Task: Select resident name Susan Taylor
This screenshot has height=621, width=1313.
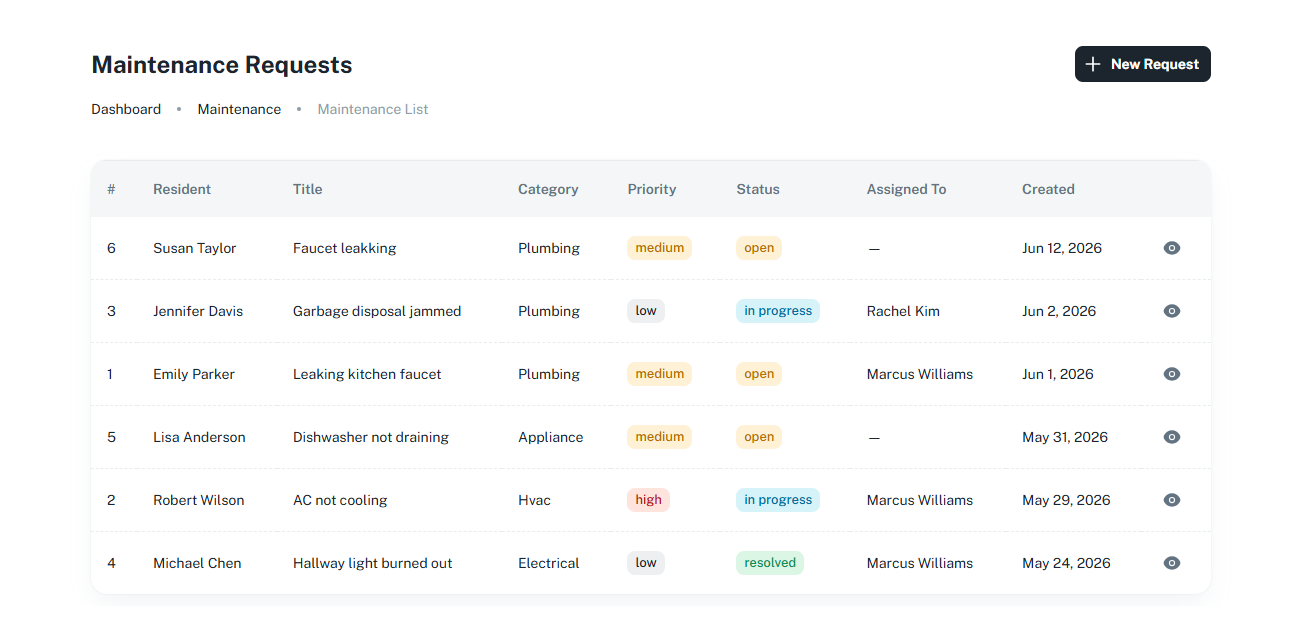Action: coord(195,248)
